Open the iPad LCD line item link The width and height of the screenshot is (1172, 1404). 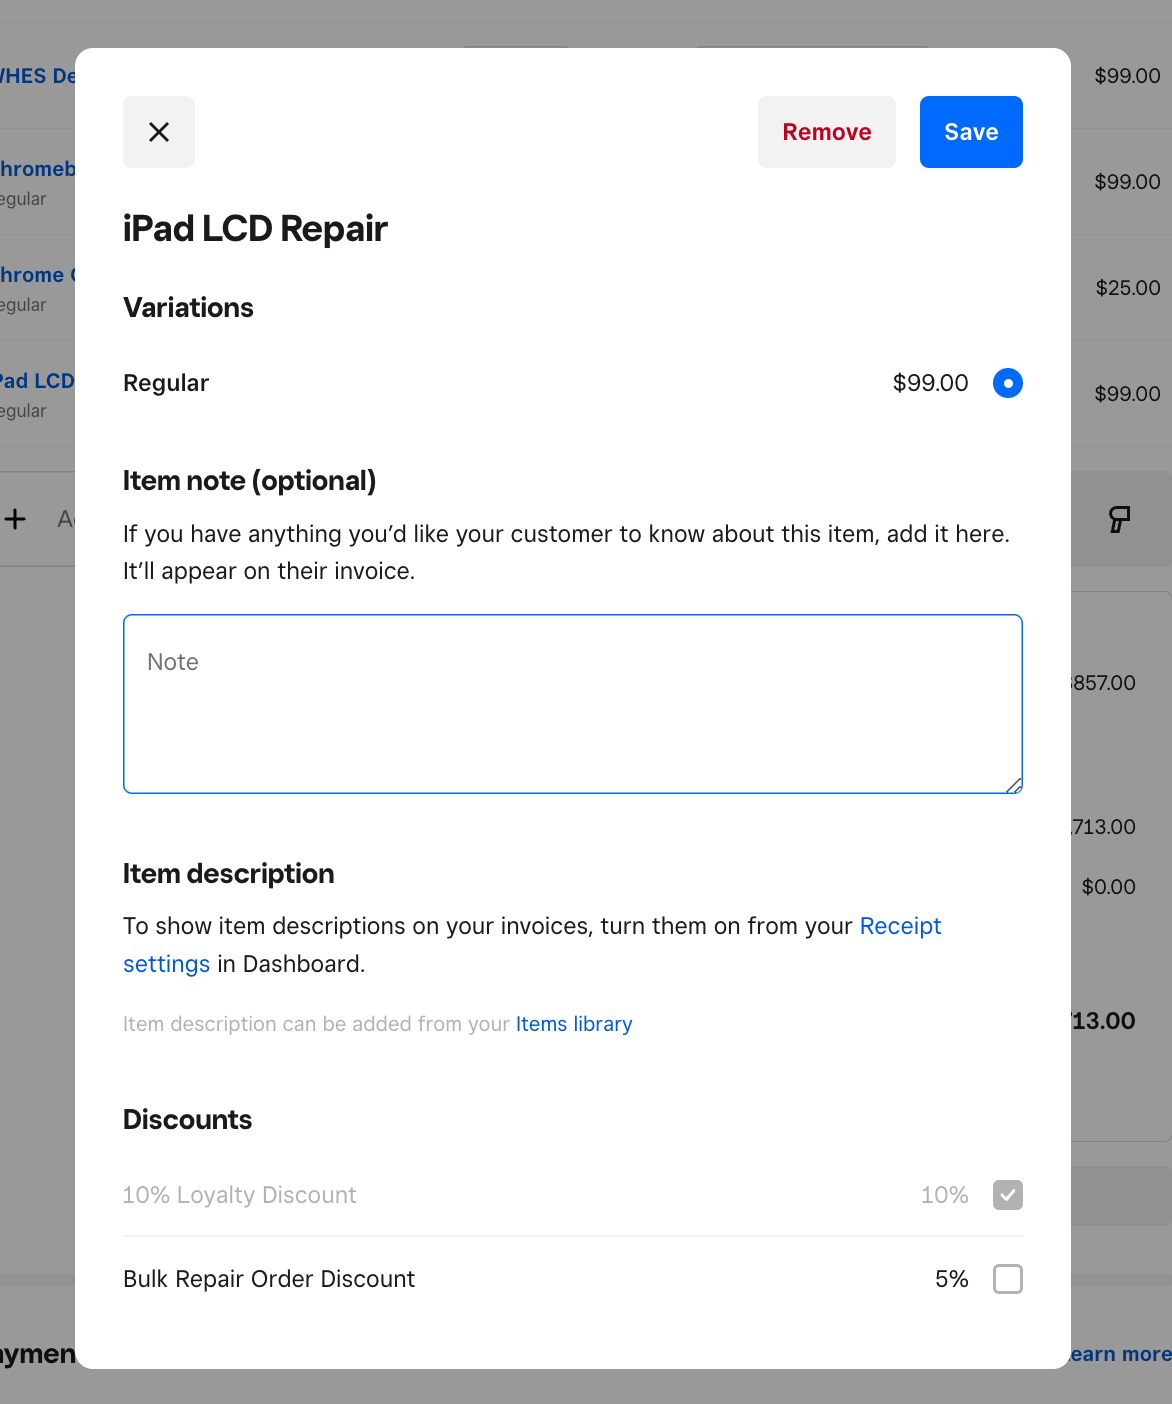coord(38,381)
